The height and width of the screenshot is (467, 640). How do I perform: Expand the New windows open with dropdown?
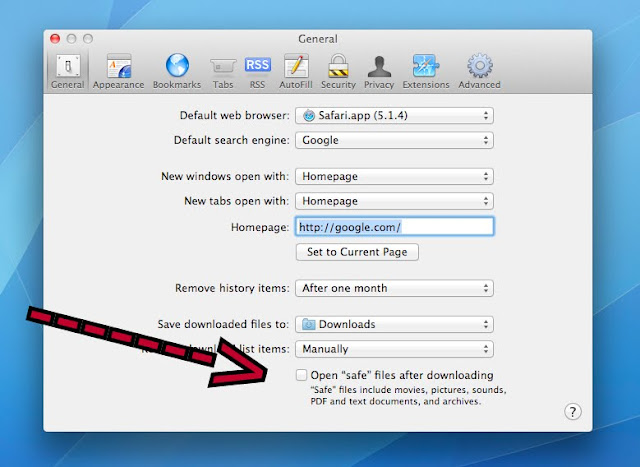click(x=394, y=176)
